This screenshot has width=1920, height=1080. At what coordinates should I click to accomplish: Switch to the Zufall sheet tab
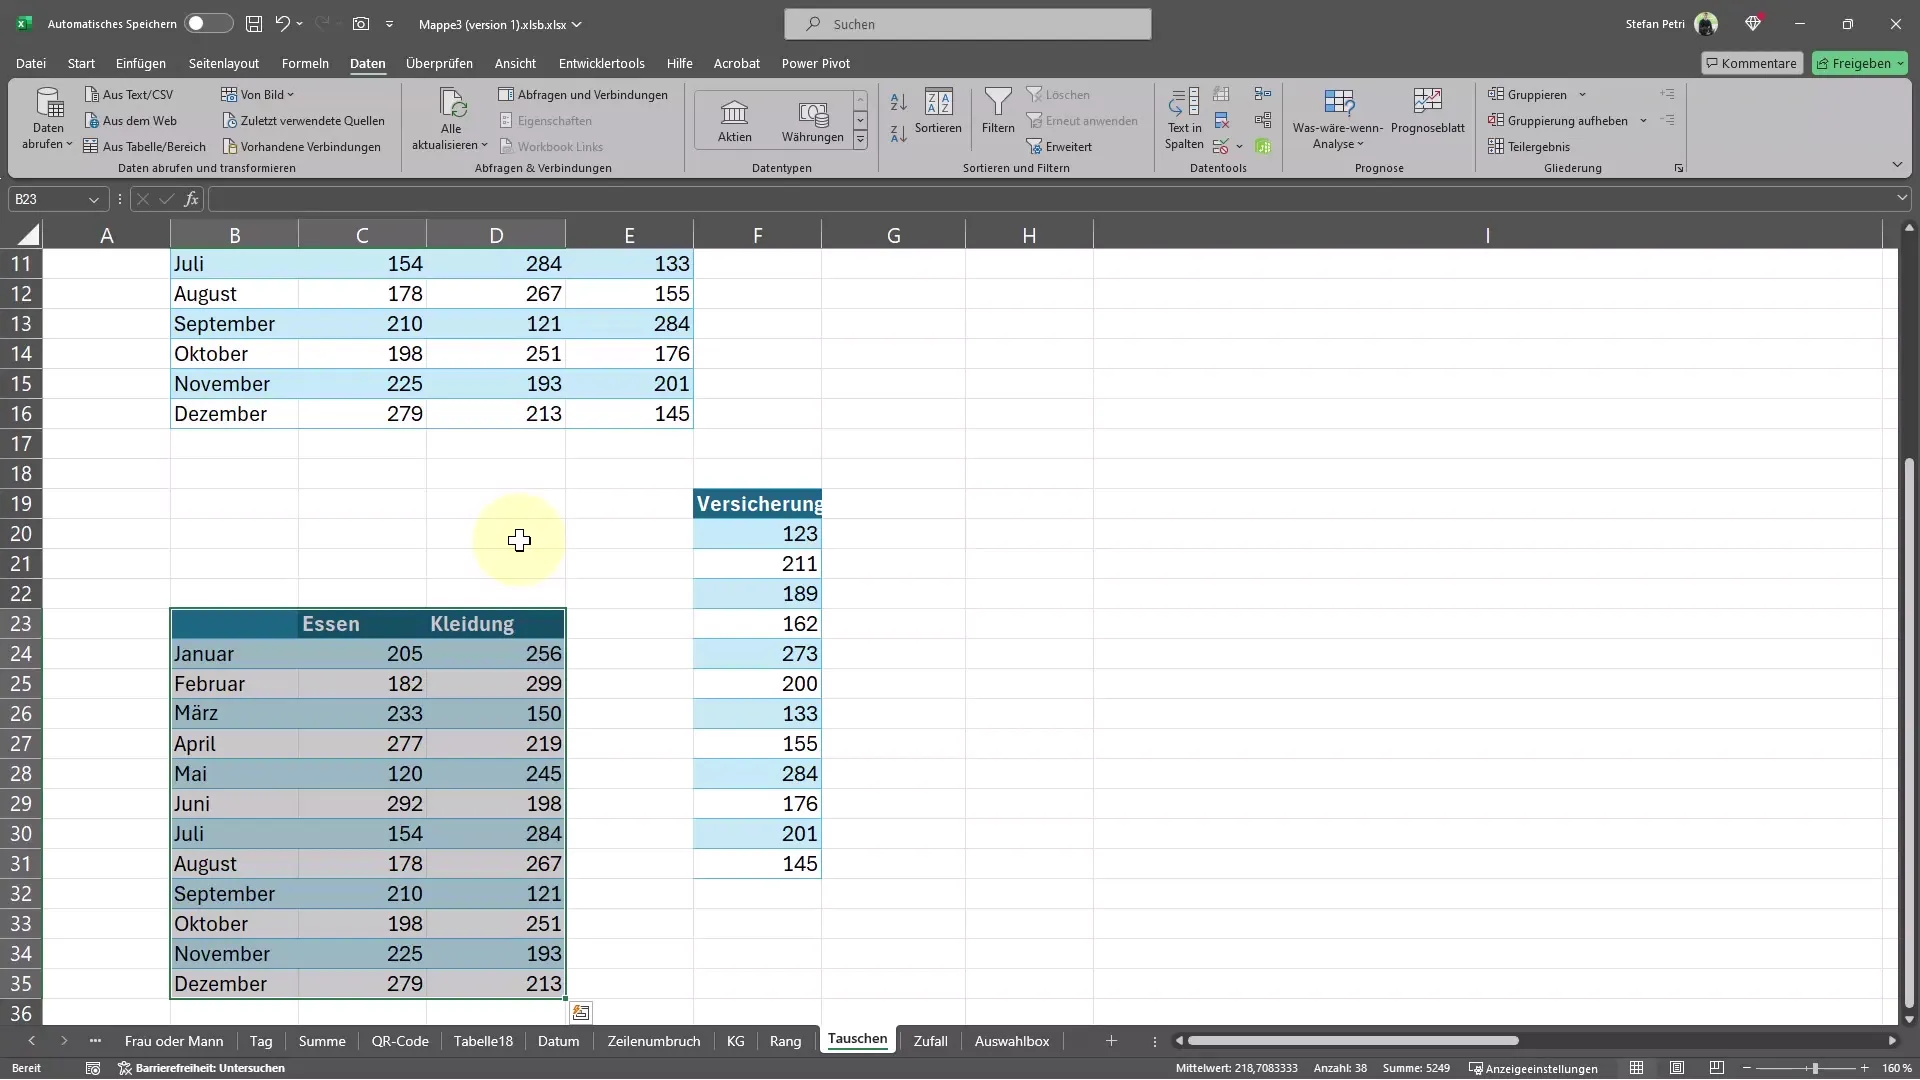[930, 1041]
